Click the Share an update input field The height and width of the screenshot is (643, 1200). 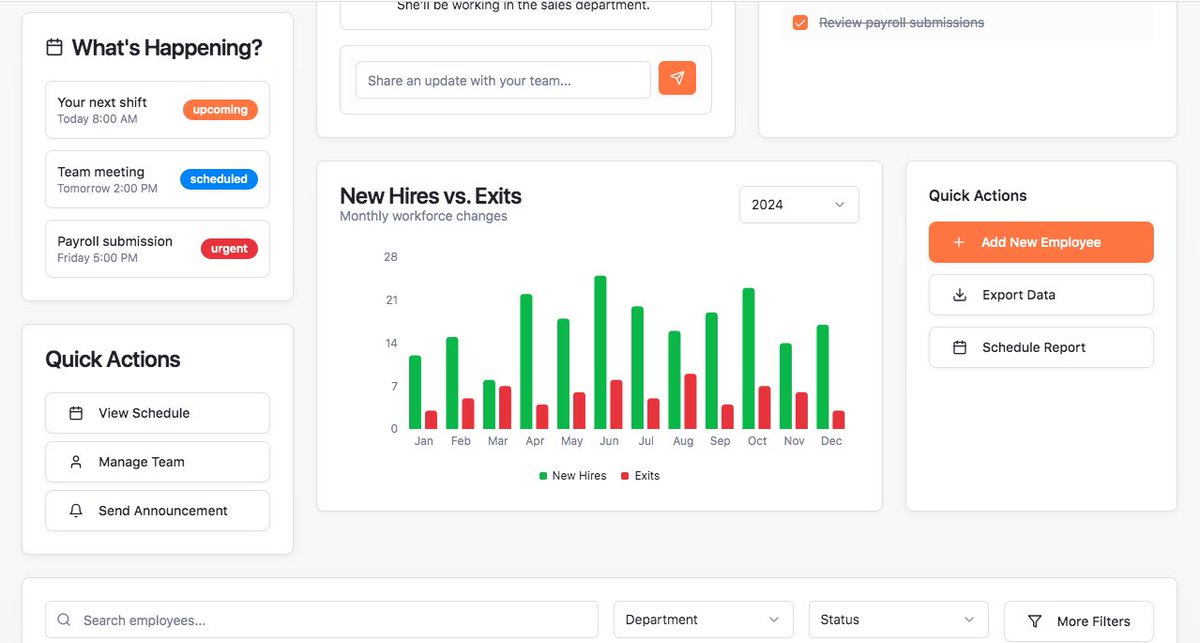500,78
